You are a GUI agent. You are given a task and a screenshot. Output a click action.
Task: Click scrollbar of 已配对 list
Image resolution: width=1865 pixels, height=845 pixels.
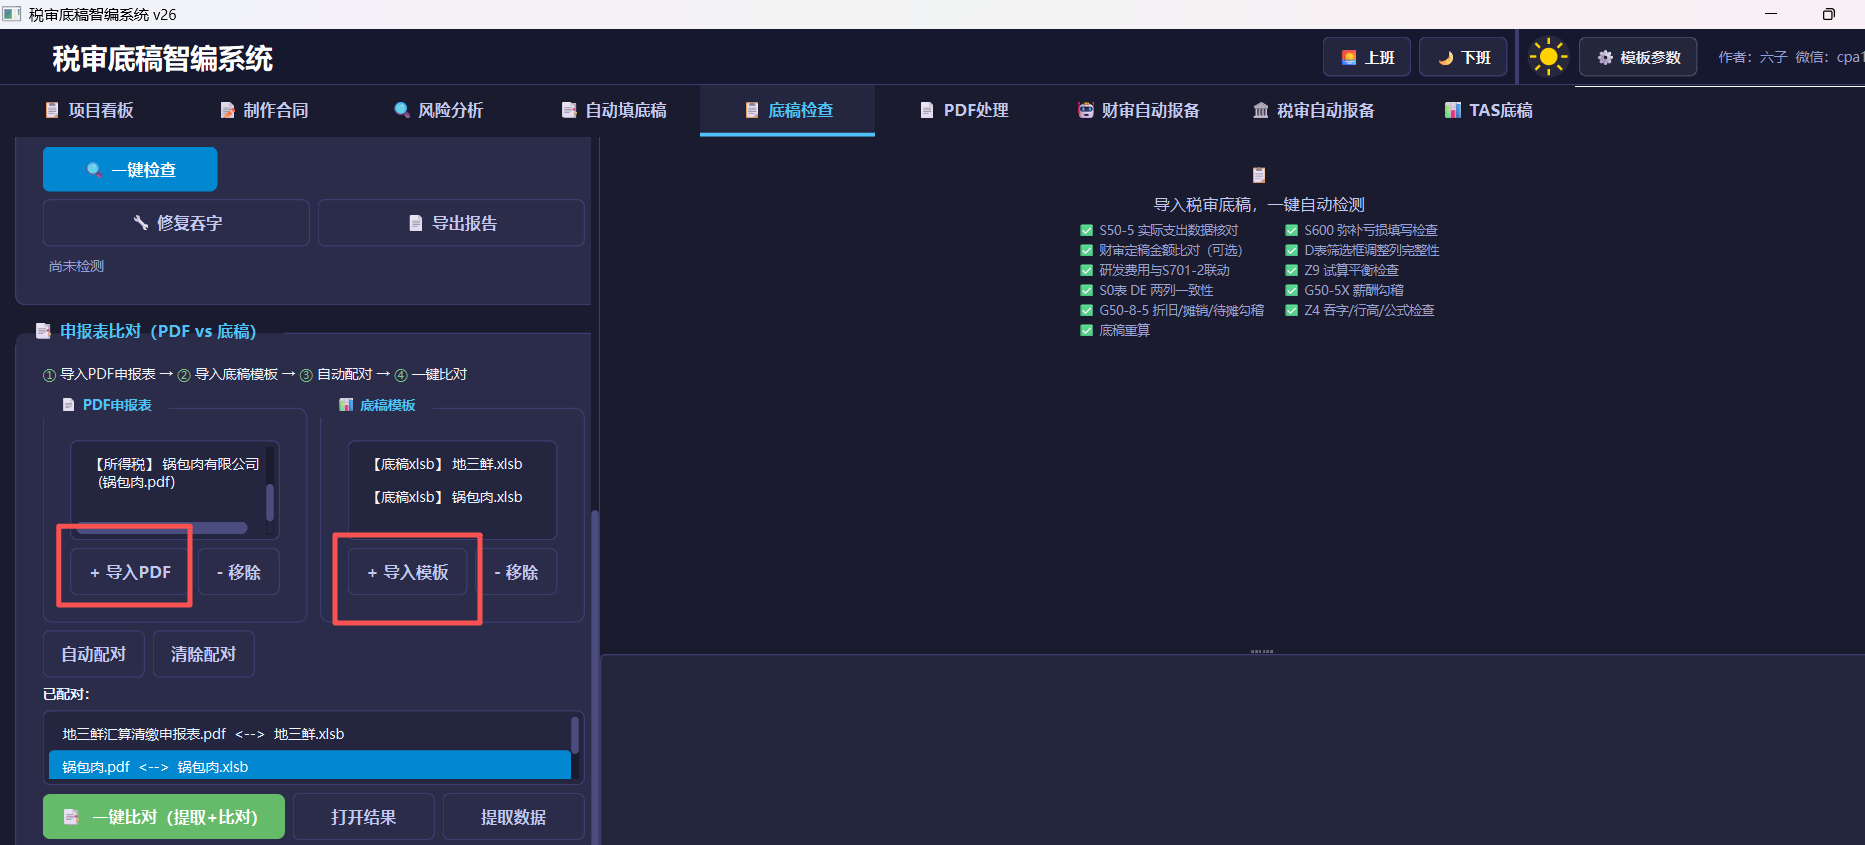[x=575, y=735]
